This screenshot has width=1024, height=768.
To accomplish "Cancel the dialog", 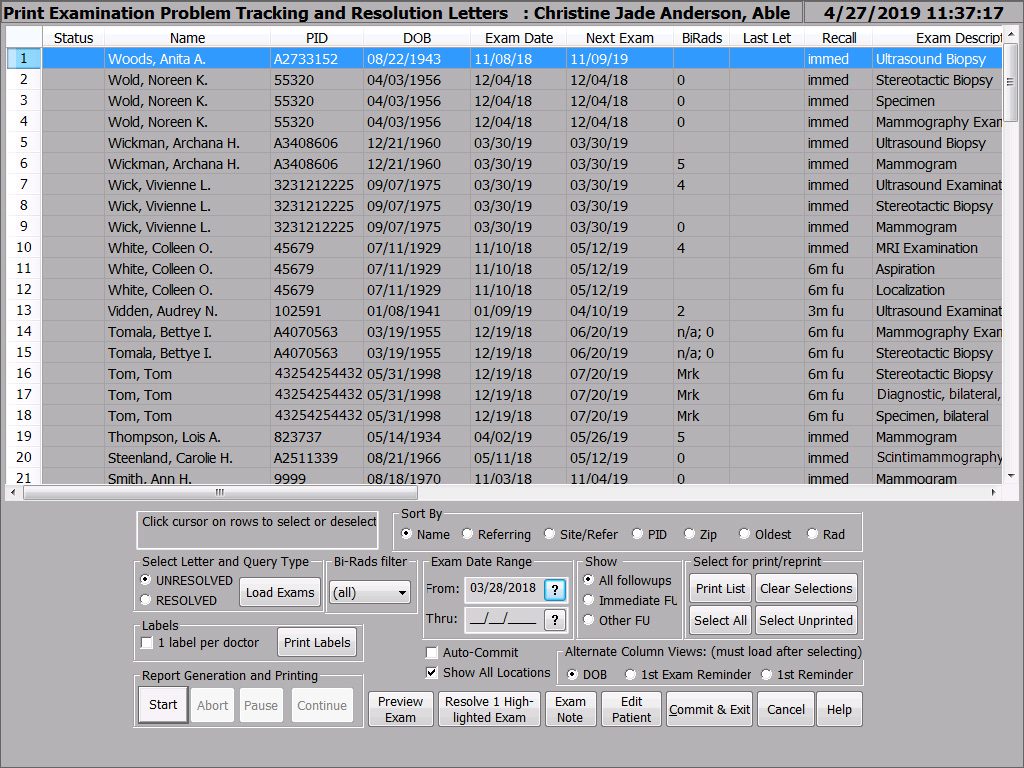I will click(x=786, y=709).
